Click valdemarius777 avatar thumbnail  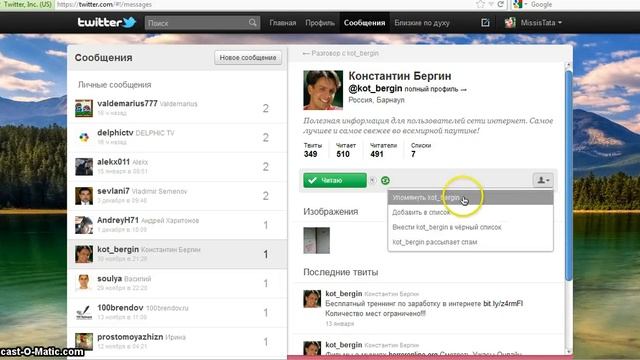tap(84, 108)
